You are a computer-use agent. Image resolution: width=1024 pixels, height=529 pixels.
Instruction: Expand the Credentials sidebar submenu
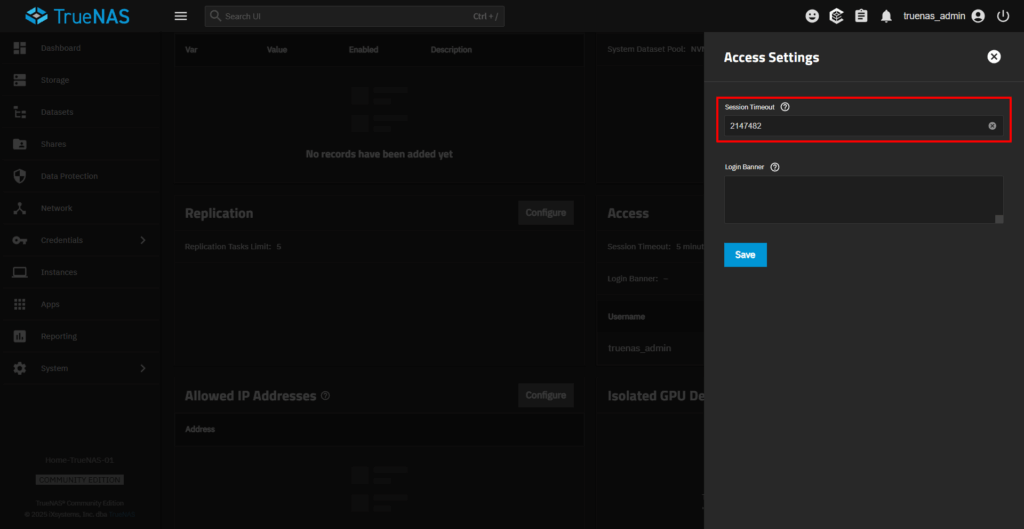(x=142, y=240)
